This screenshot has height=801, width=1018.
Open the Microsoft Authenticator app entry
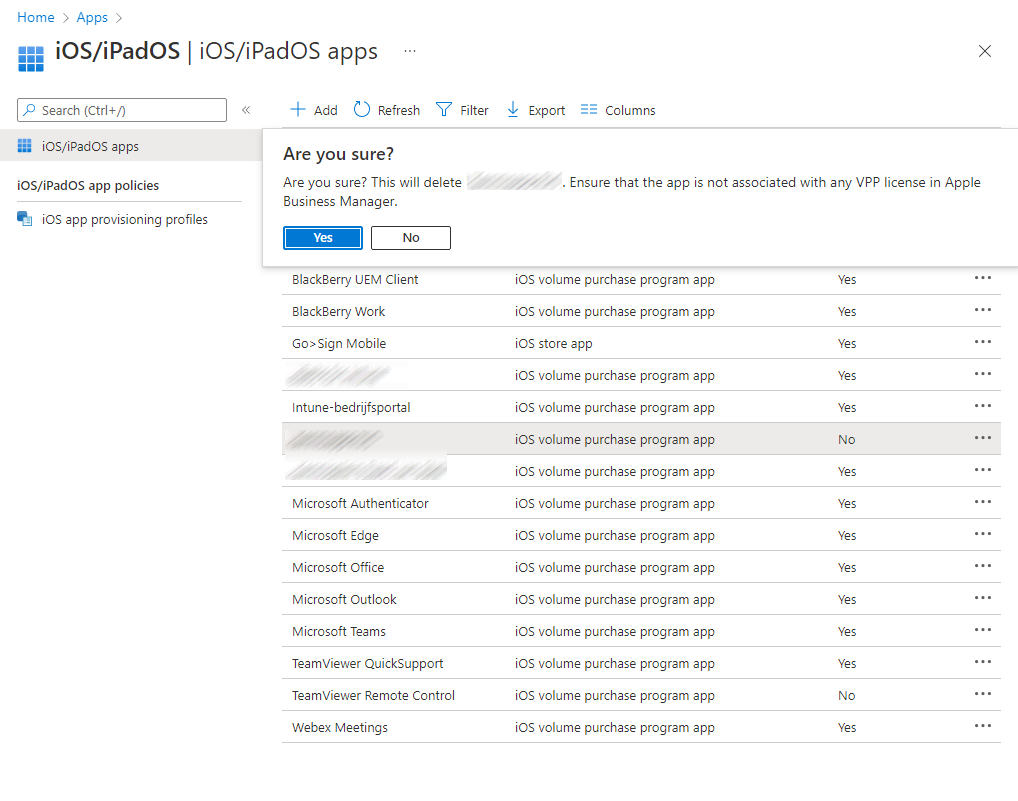pos(360,503)
